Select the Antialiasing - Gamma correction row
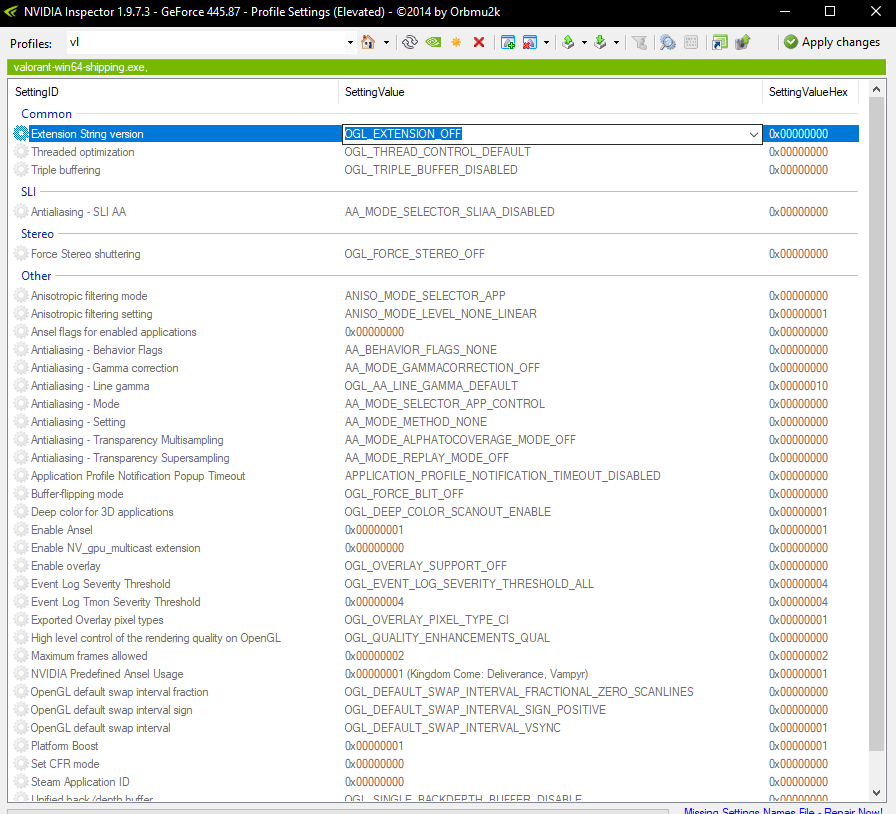Screen dimensions: 896x814 point(435,368)
